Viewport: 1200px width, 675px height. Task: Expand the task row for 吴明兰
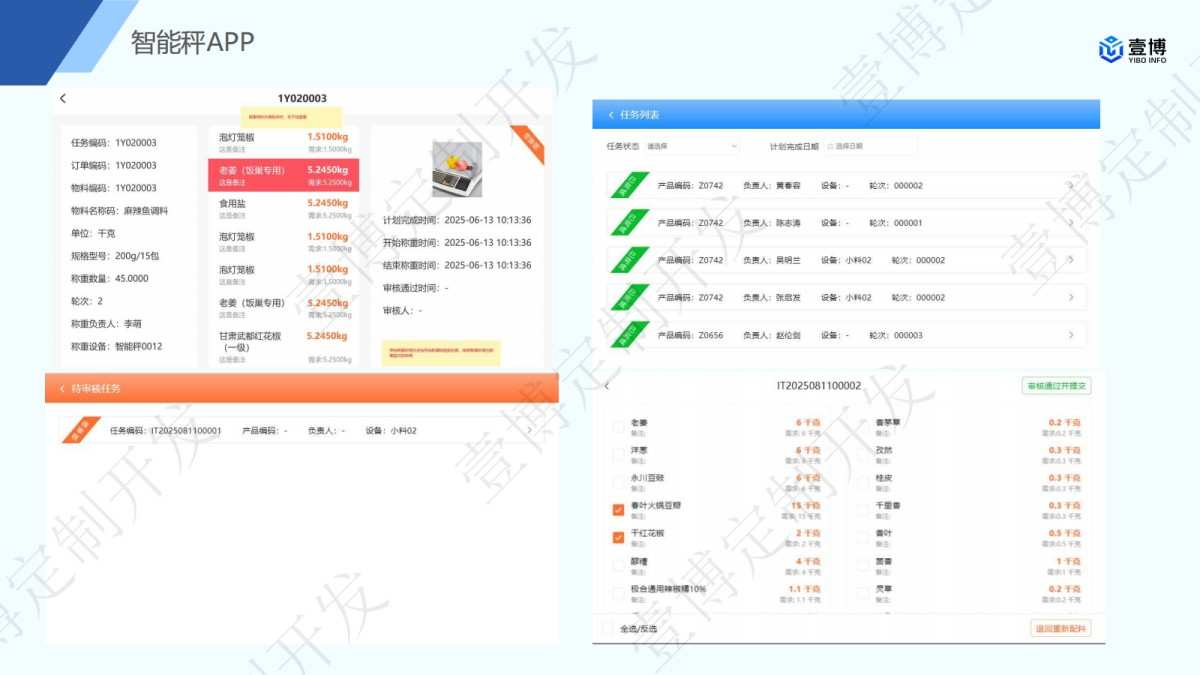click(1071, 259)
